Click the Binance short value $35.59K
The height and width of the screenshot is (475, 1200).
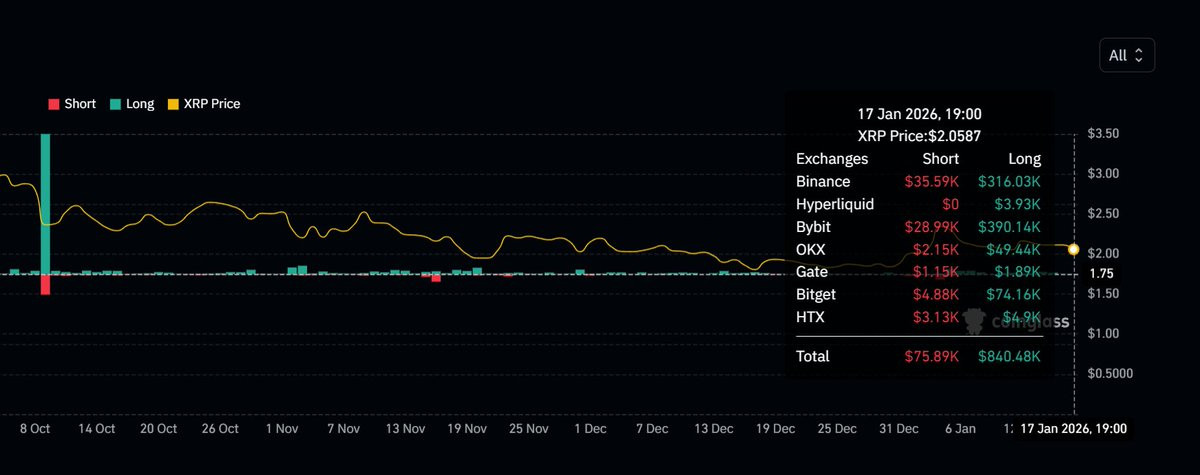[931, 182]
